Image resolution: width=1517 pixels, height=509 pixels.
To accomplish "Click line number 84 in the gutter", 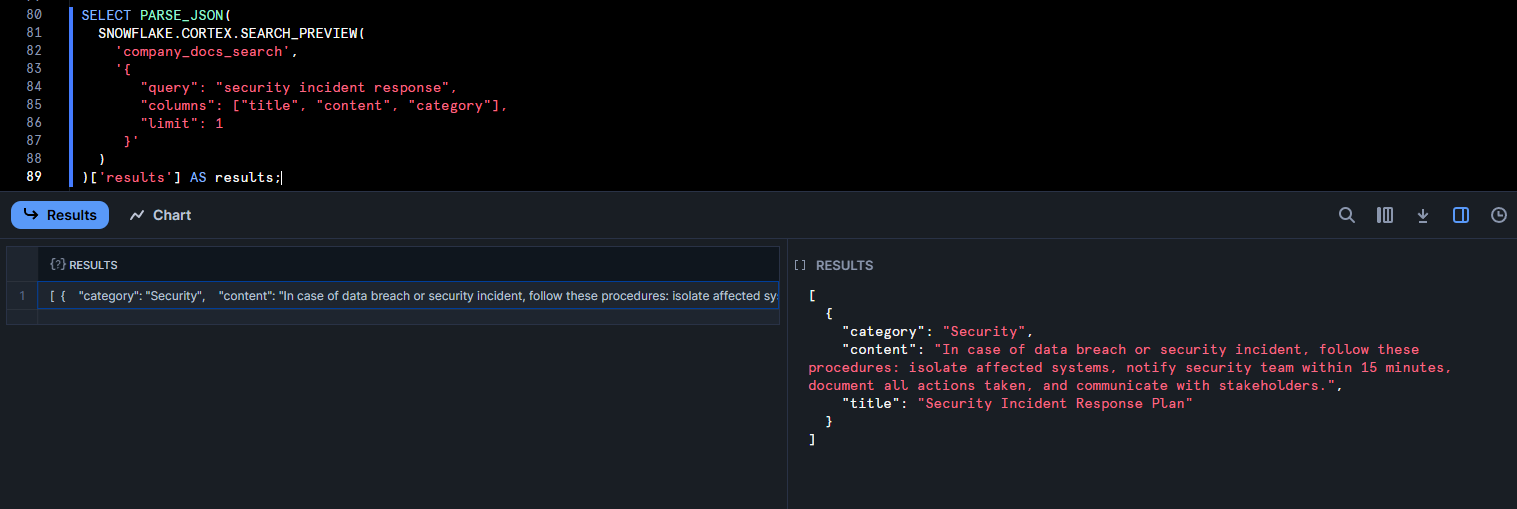I will pyautogui.click(x=34, y=87).
